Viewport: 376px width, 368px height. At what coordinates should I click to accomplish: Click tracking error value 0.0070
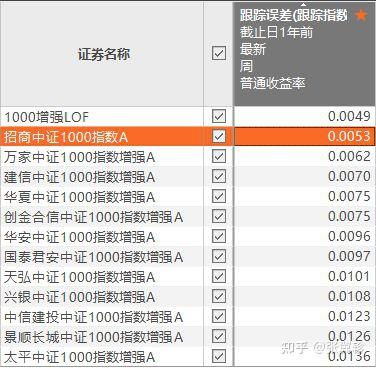coord(349,176)
